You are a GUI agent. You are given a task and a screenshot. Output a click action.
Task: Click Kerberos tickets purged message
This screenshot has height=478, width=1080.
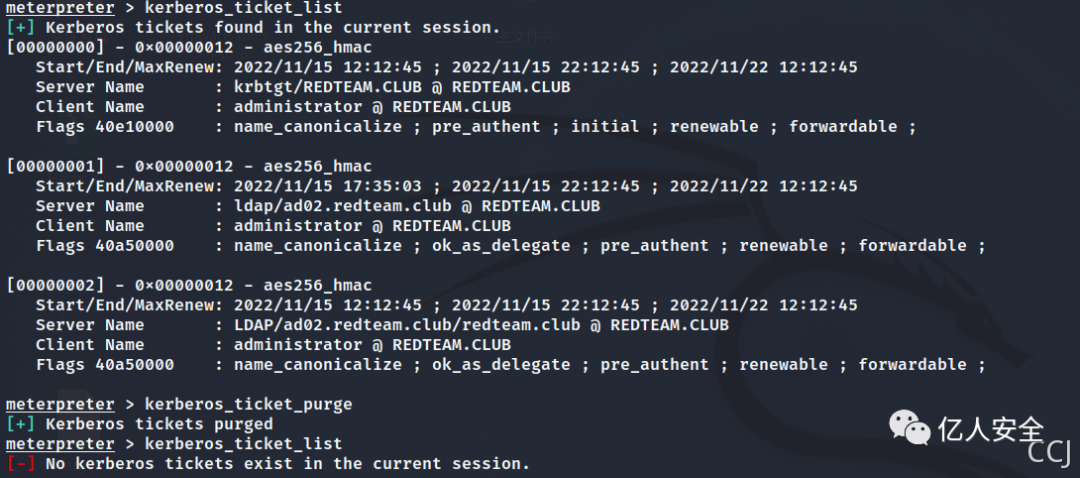[x=159, y=424]
